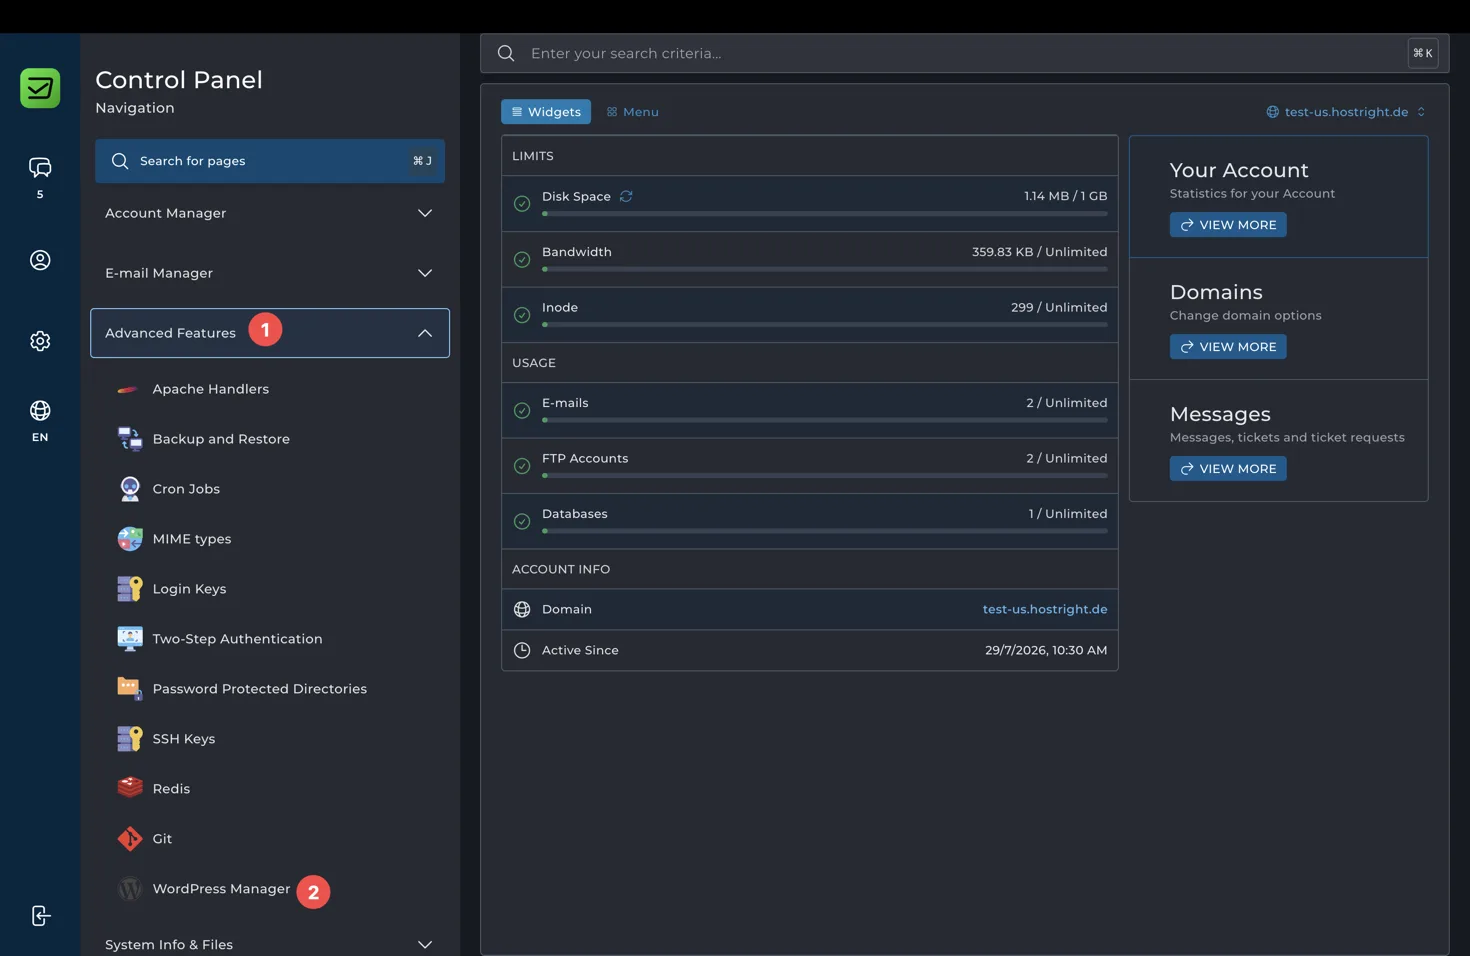Click the SSH Keys icon

pyautogui.click(x=129, y=739)
